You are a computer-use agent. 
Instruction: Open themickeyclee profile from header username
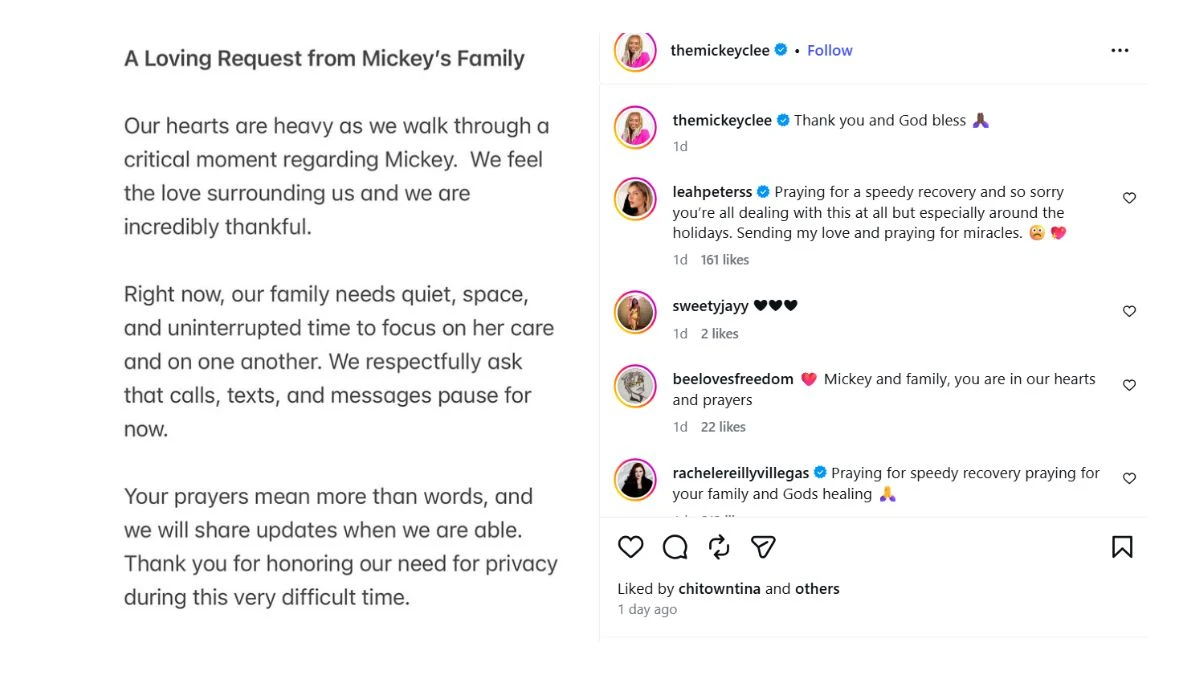point(721,51)
